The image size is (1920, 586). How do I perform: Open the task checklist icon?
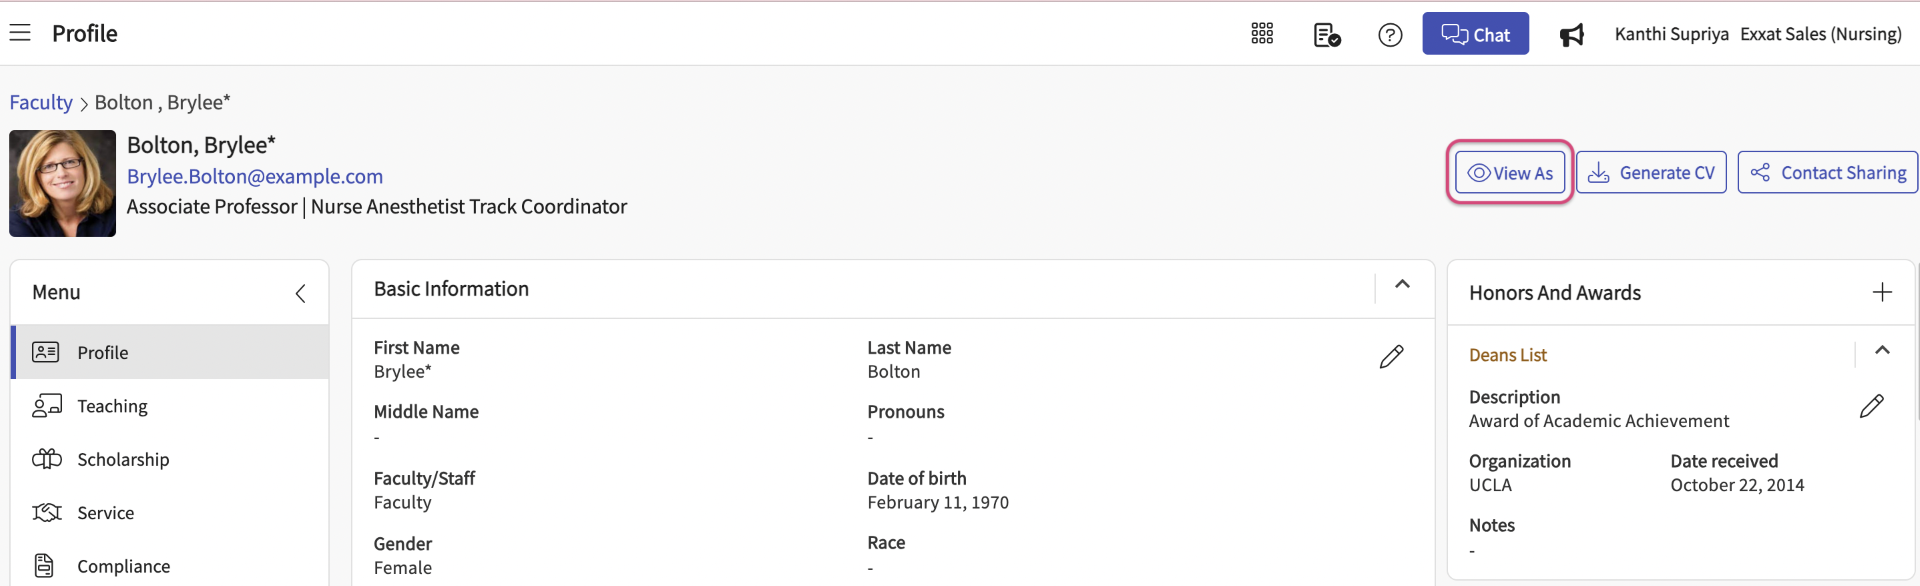[x=1326, y=35]
